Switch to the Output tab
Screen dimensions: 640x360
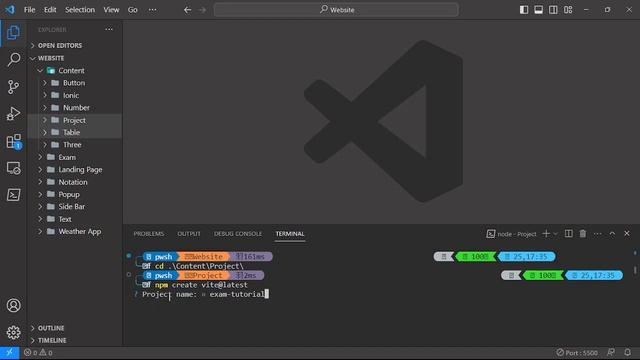(189, 234)
